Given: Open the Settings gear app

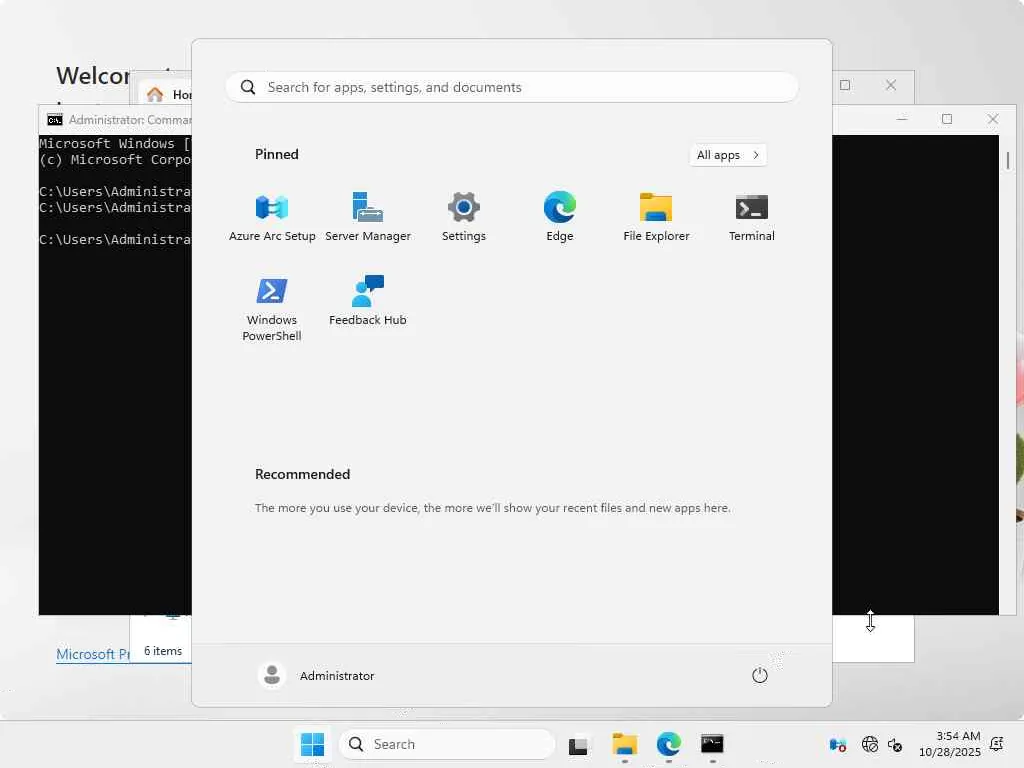Looking at the screenshot, I should pos(464,217).
